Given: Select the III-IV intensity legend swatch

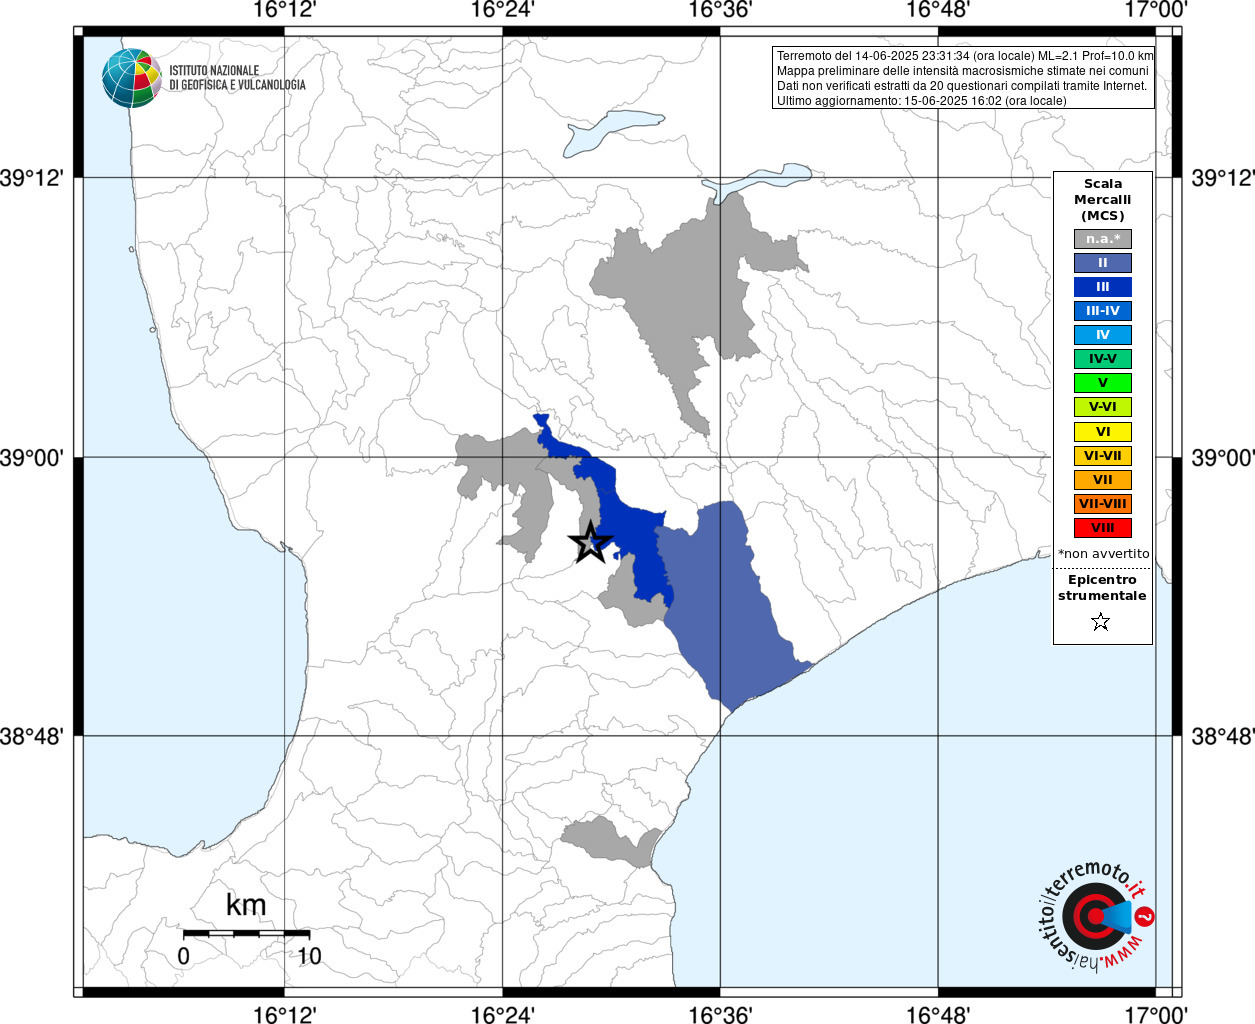Looking at the screenshot, I should coord(1103,311).
